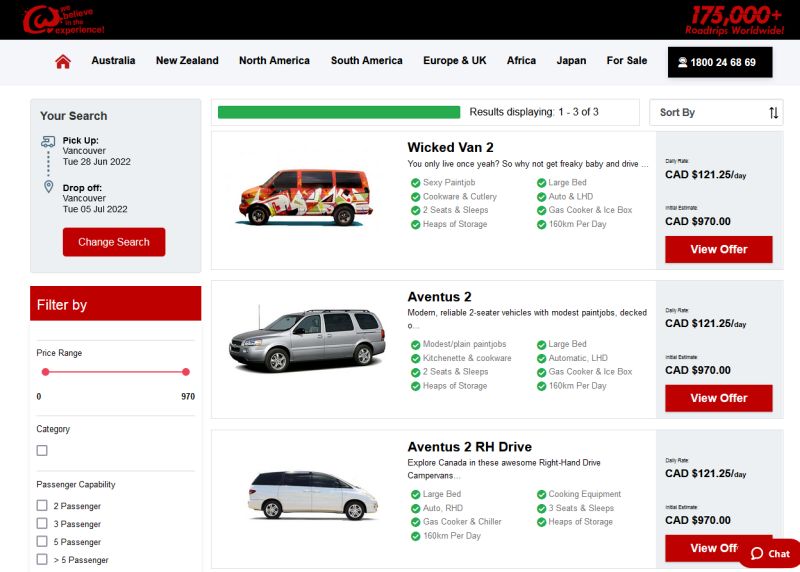Click the Filter by header

[116, 304]
